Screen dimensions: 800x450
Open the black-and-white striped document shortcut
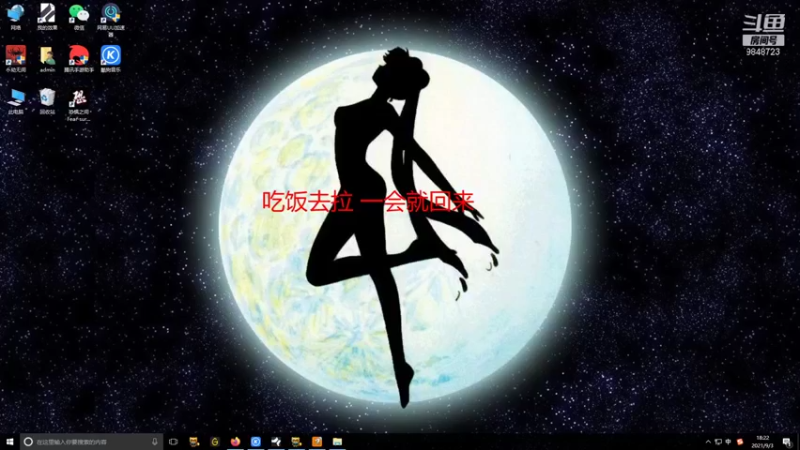click(x=47, y=16)
